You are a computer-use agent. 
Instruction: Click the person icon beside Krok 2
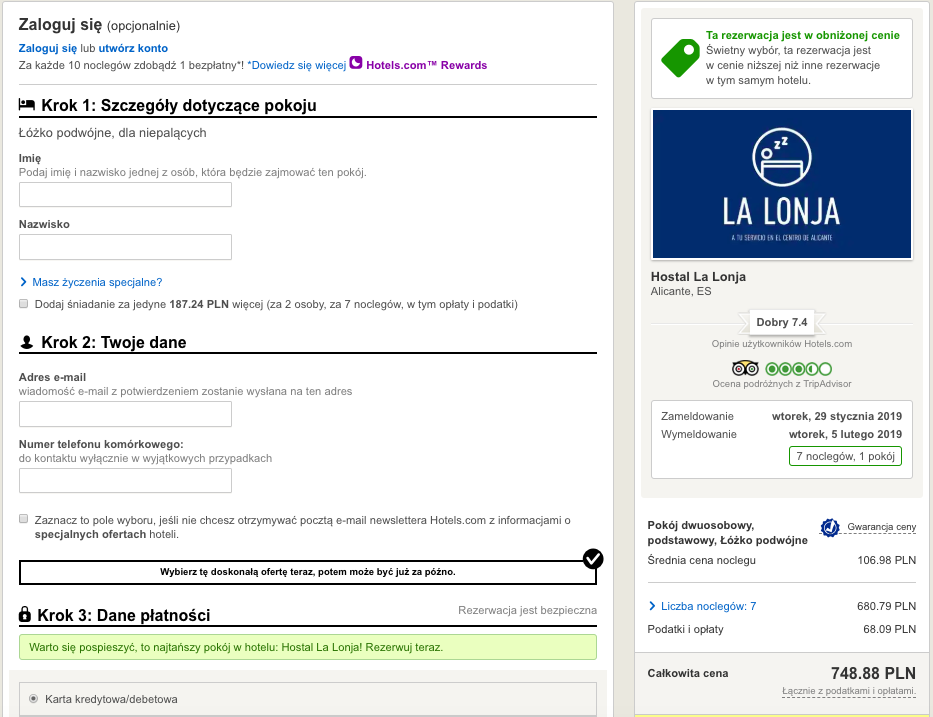tap(27, 343)
